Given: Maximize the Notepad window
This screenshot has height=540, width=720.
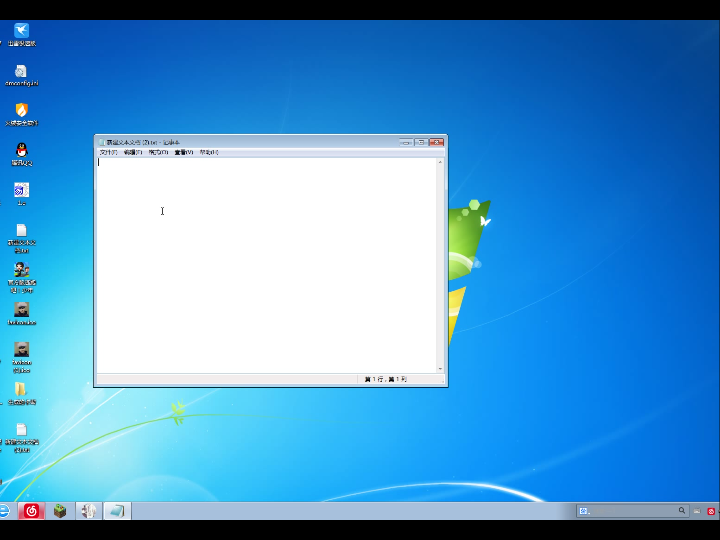Looking at the screenshot, I should [421, 142].
